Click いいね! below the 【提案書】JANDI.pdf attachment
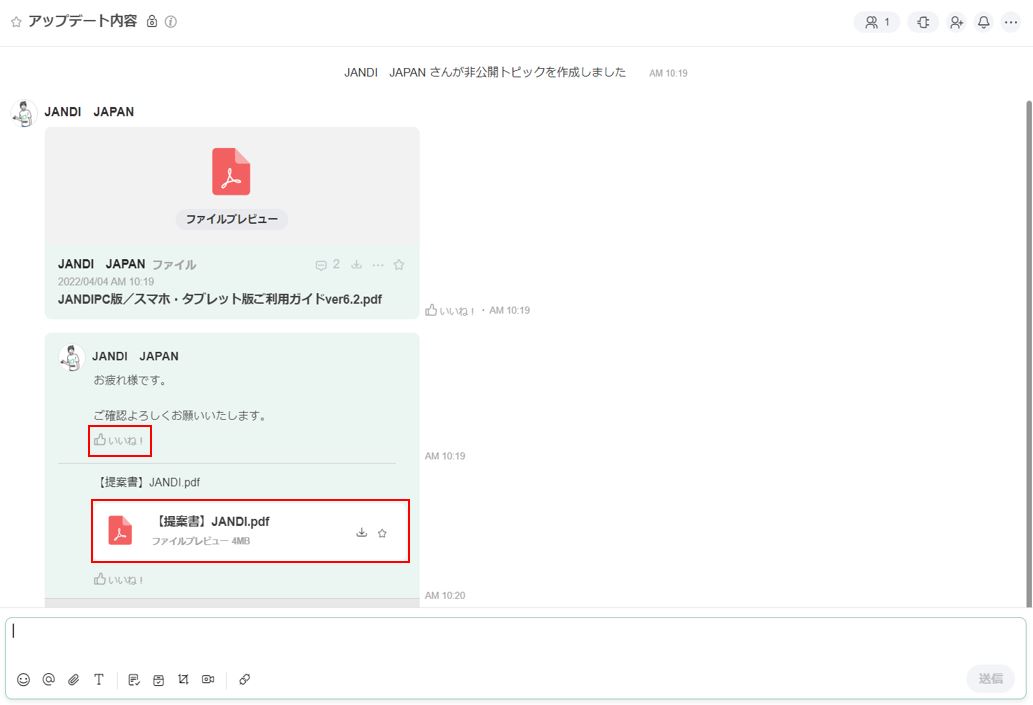 119,580
